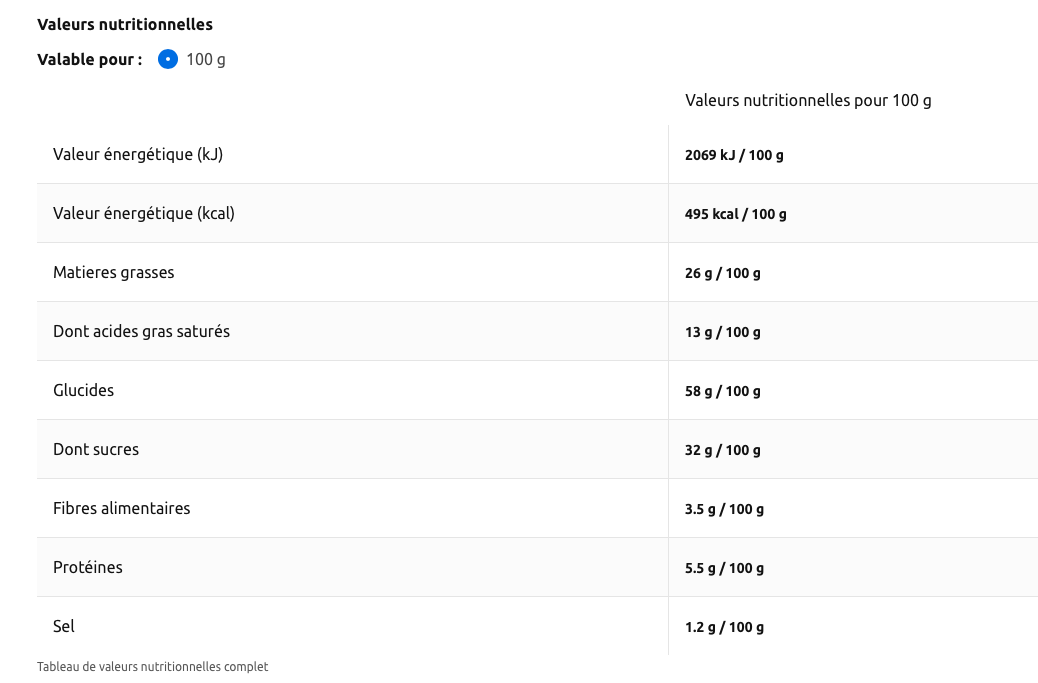Select the Fibres alimentaires row label
This screenshot has height=683, width=1038.
tap(122, 508)
